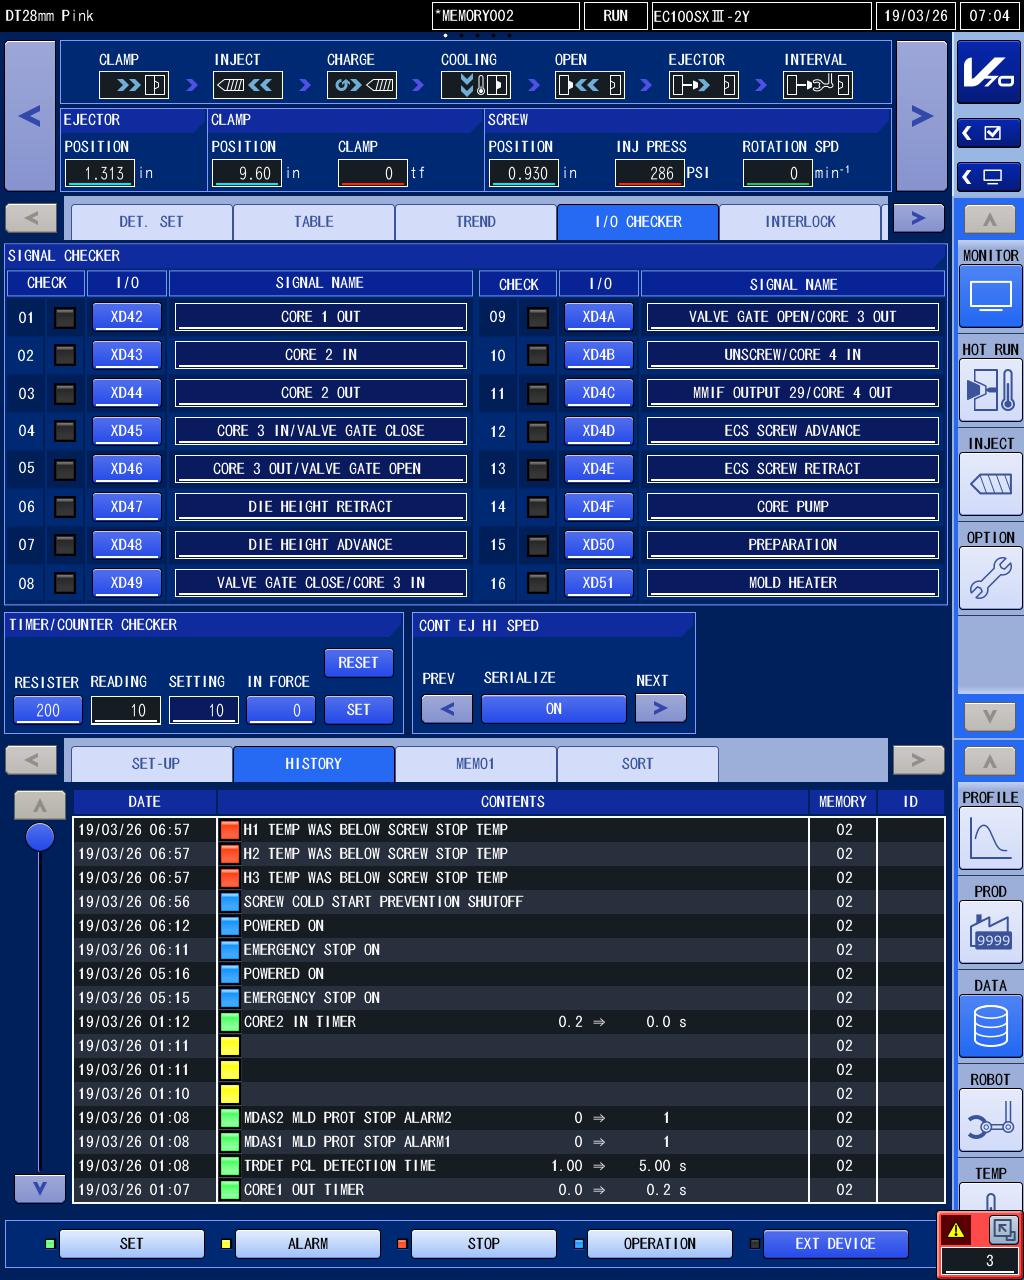
Task: Open the MONITOR screen icon
Action: click(x=990, y=298)
